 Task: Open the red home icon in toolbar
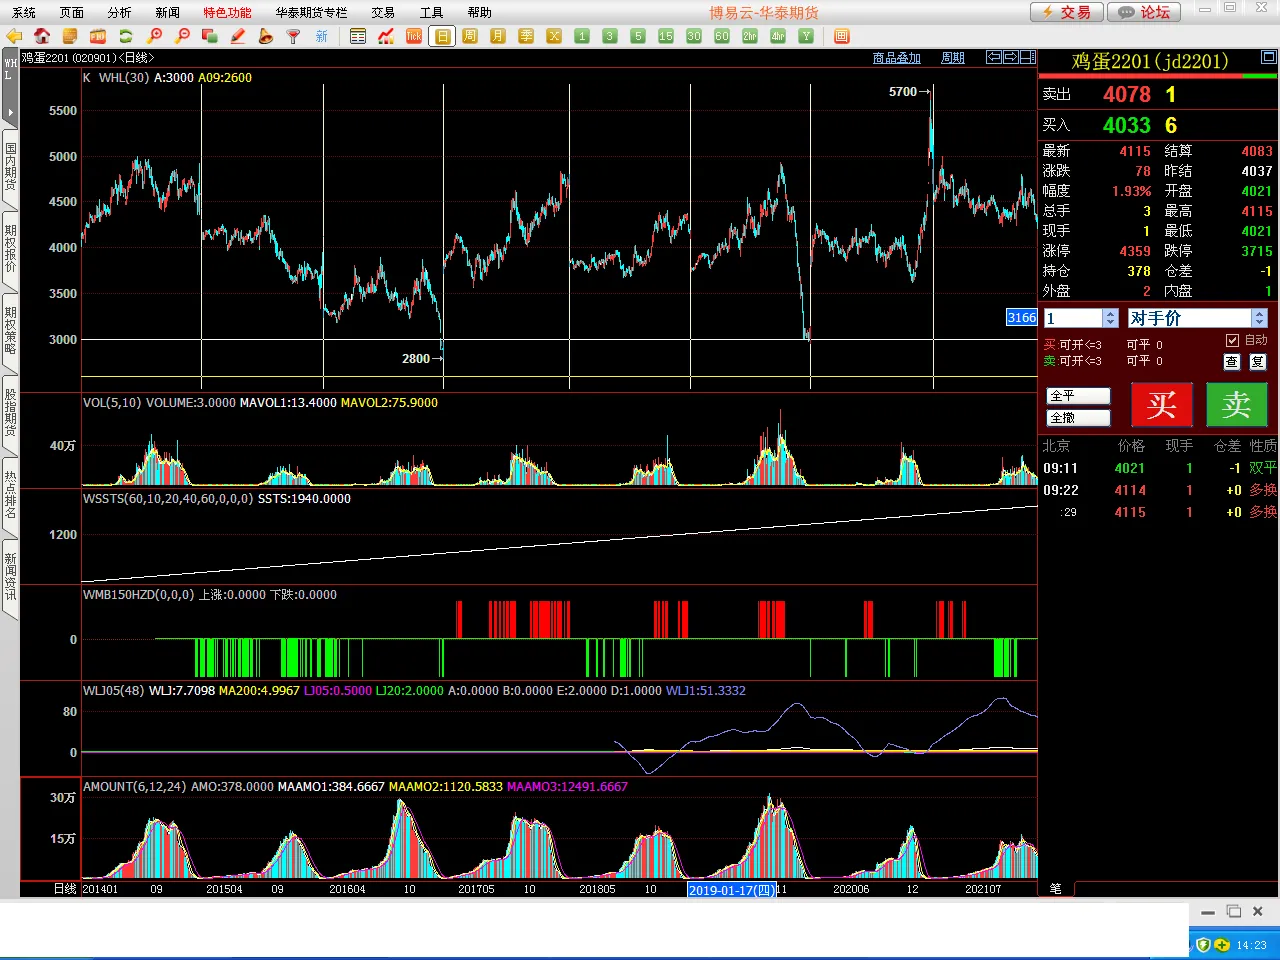[x=42, y=36]
